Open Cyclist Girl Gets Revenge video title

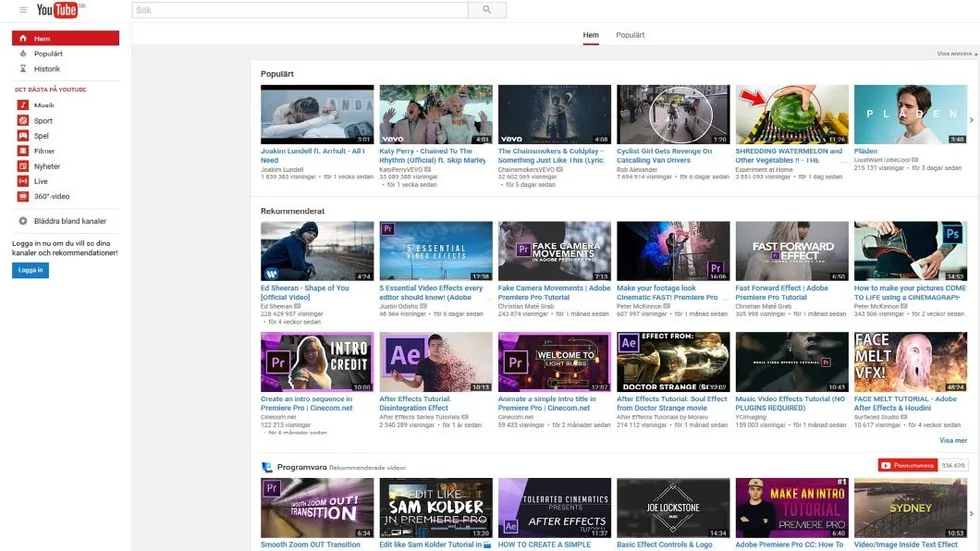(664, 156)
